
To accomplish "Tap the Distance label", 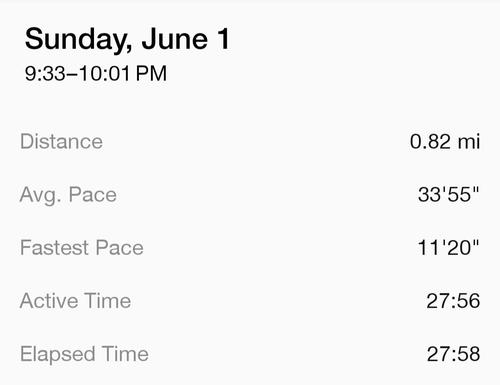I will point(61,141).
